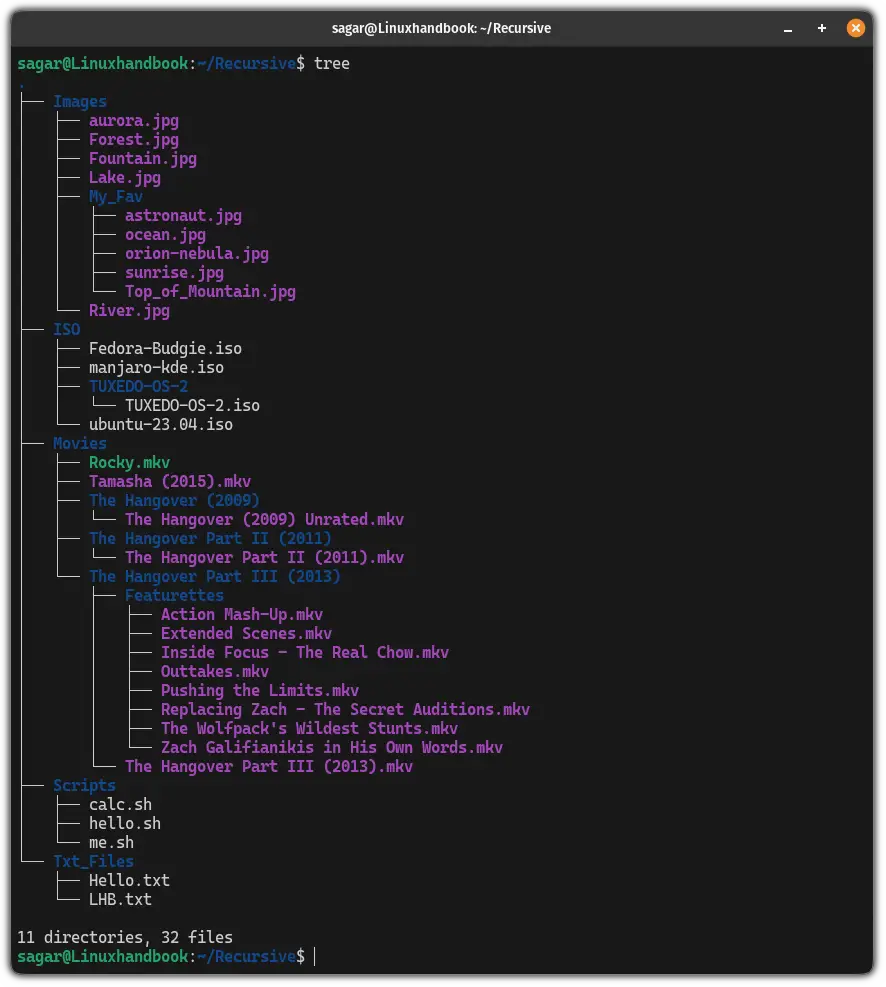Screen dimensions: 886x987
Task: Select the Rocky.mkv movie entry
Action: (x=129, y=462)
